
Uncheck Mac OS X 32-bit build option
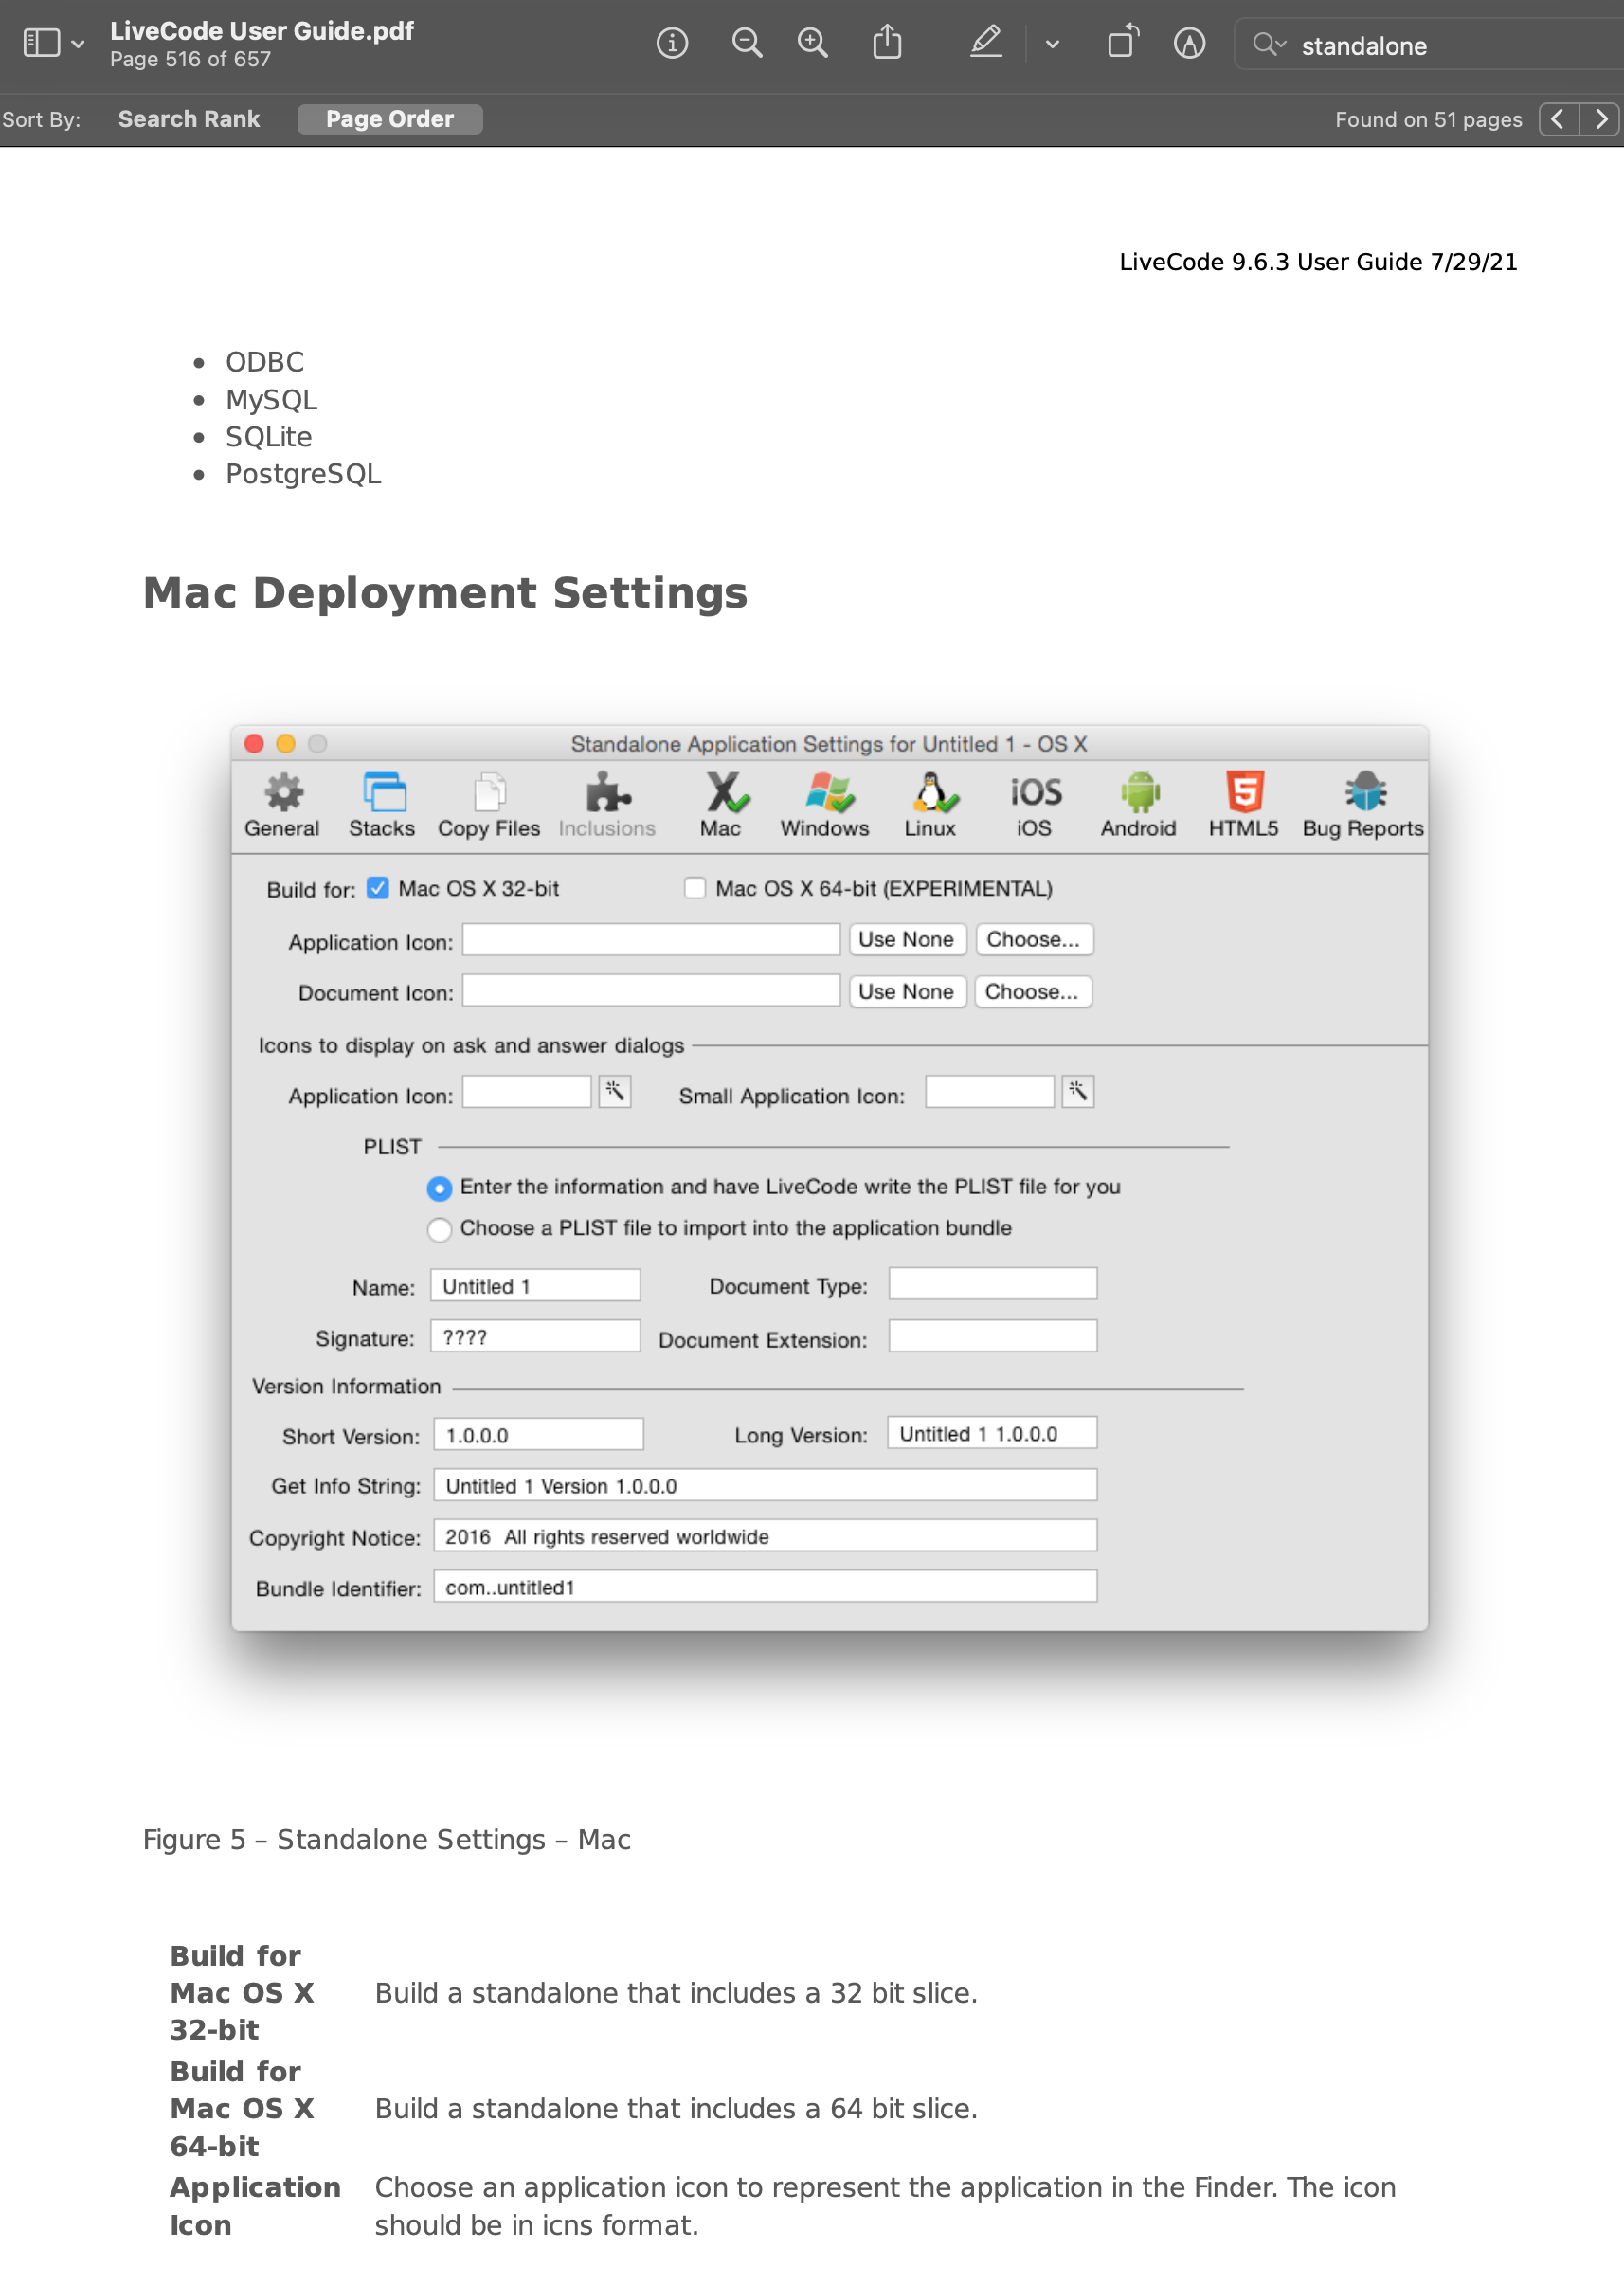click(x=378, y=888)
